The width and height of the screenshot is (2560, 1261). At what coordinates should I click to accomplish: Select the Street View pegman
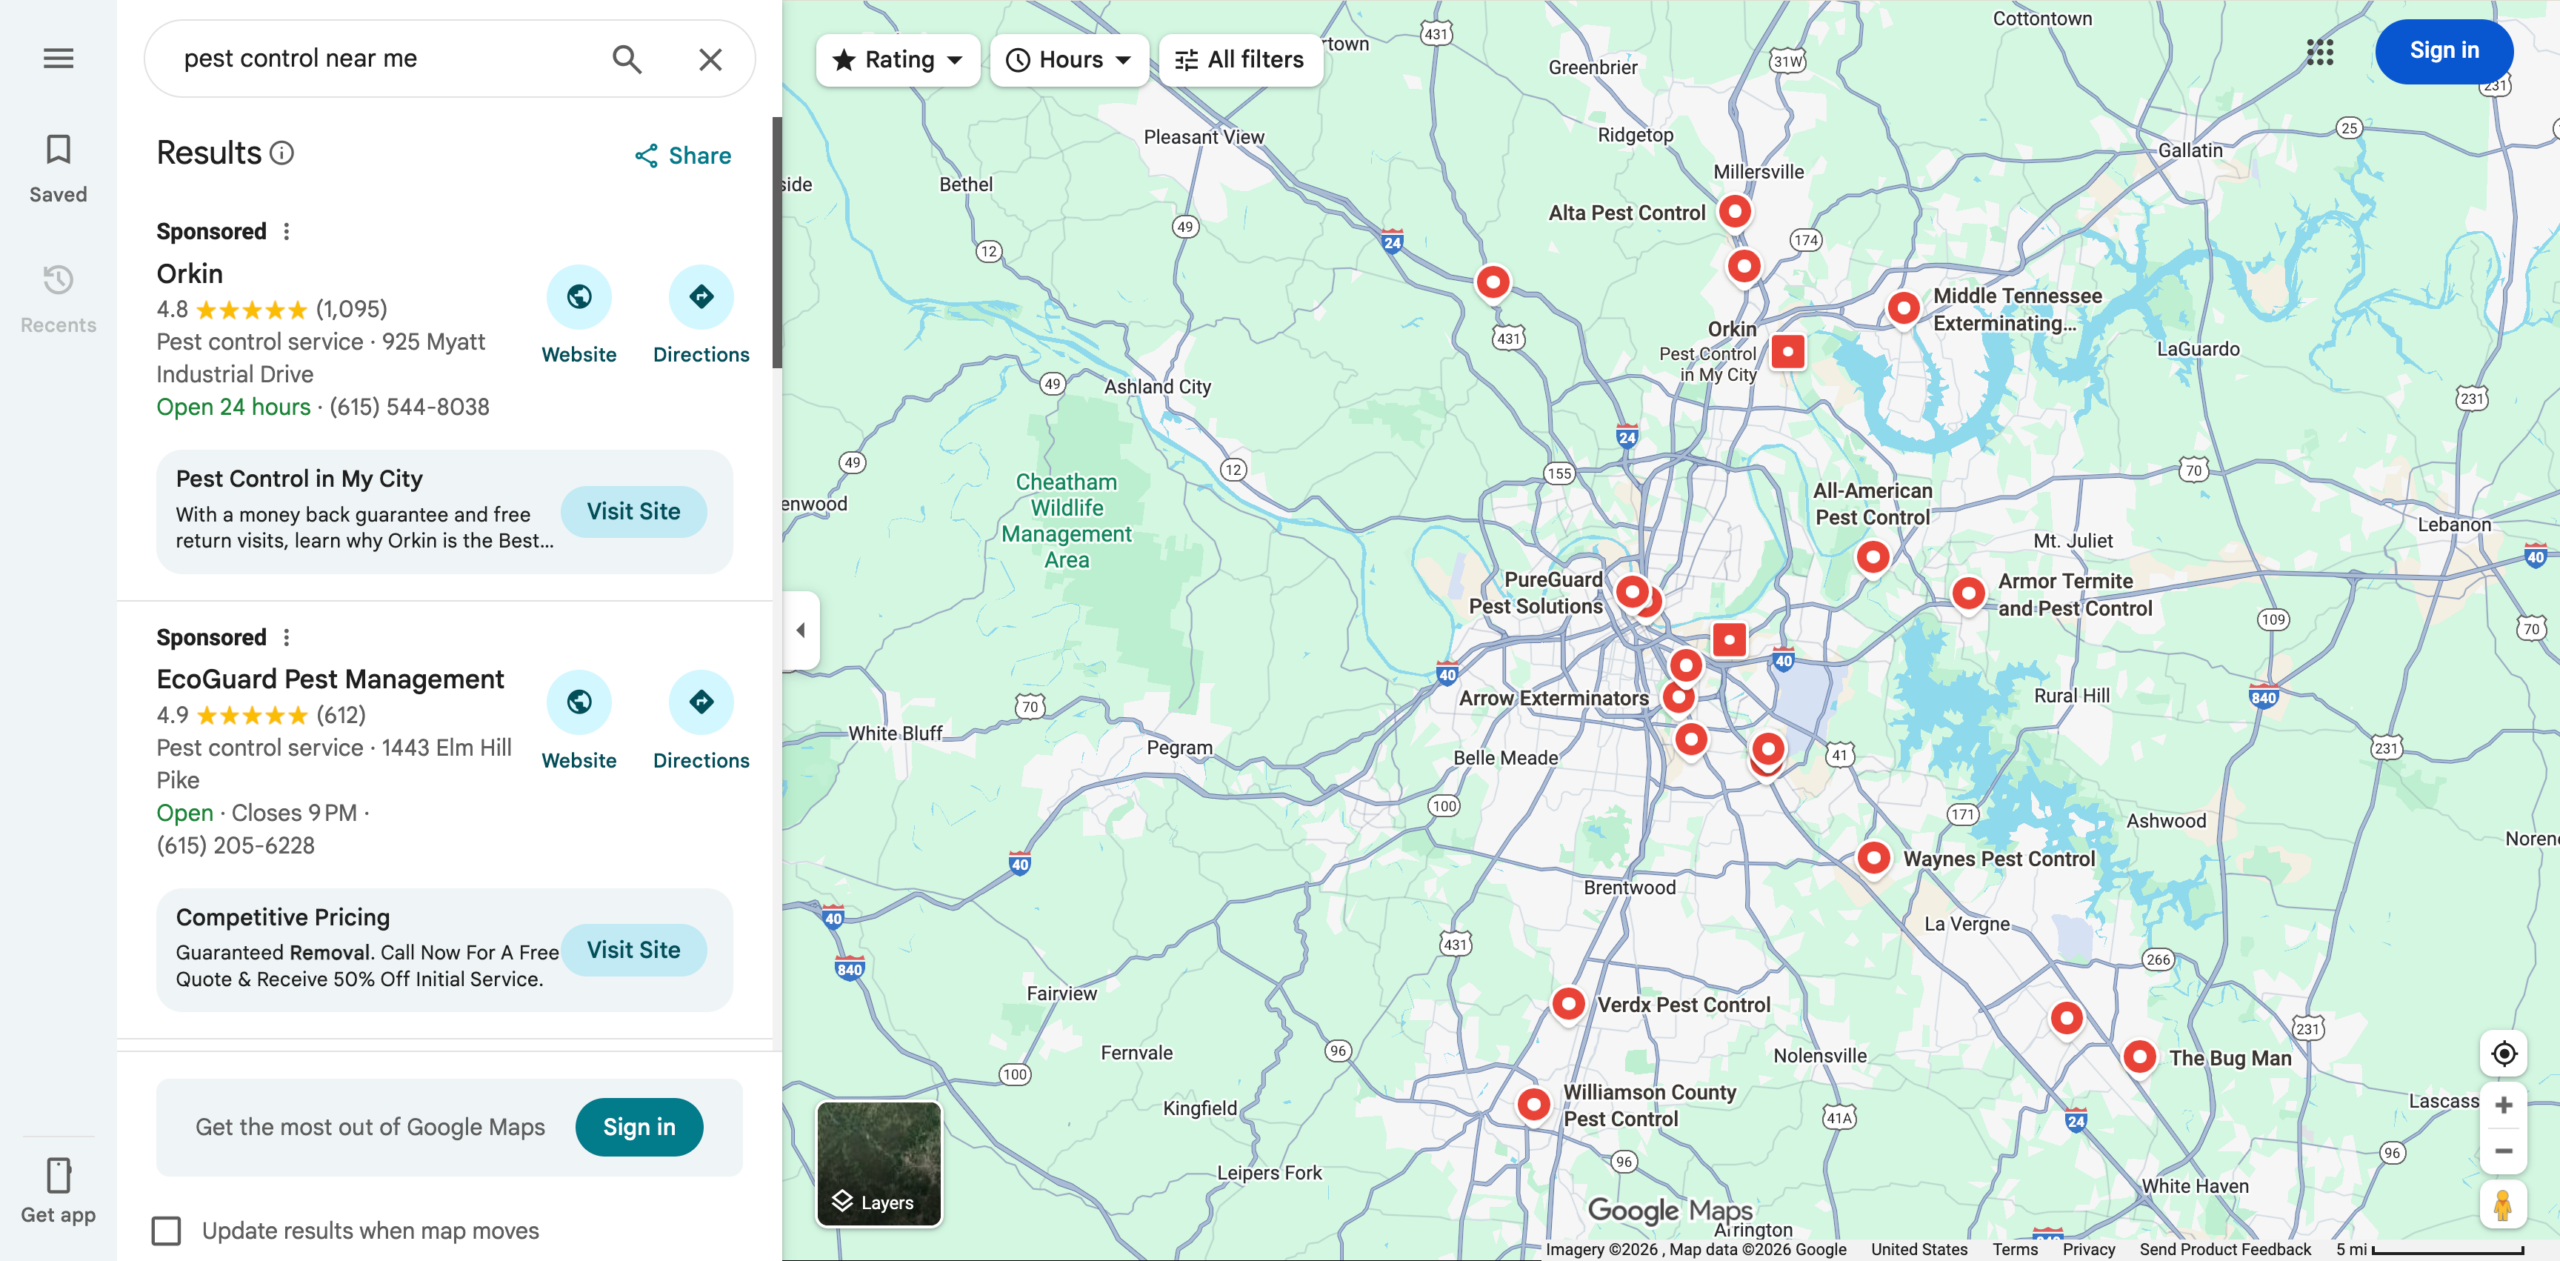[2503, 1205]
